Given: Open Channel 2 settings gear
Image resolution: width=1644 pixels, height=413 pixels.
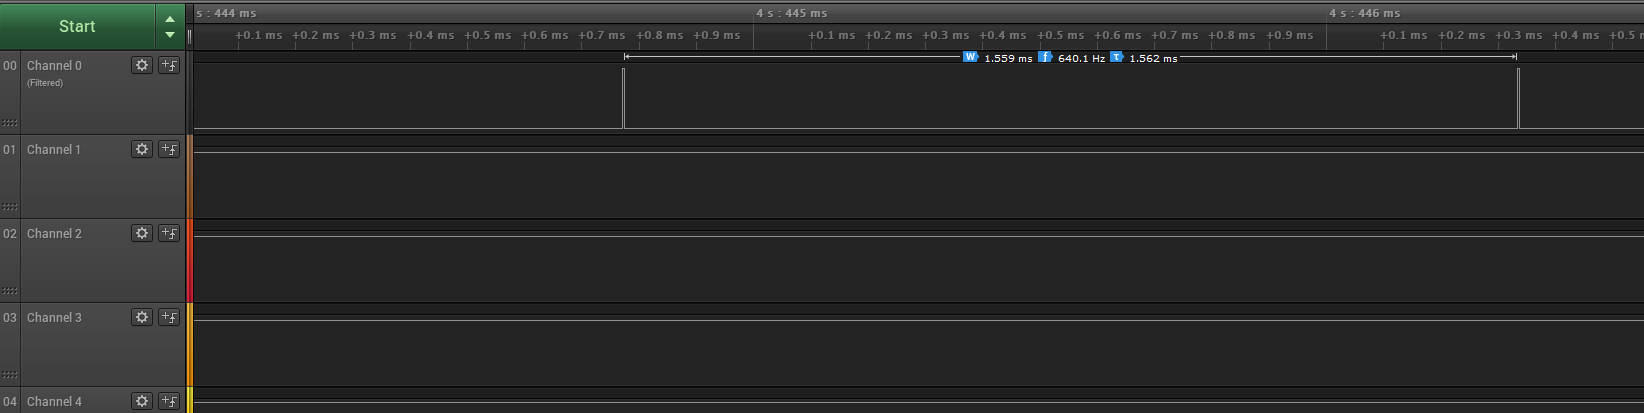Looking at the screenshot, I should click(x=142, y=233).
